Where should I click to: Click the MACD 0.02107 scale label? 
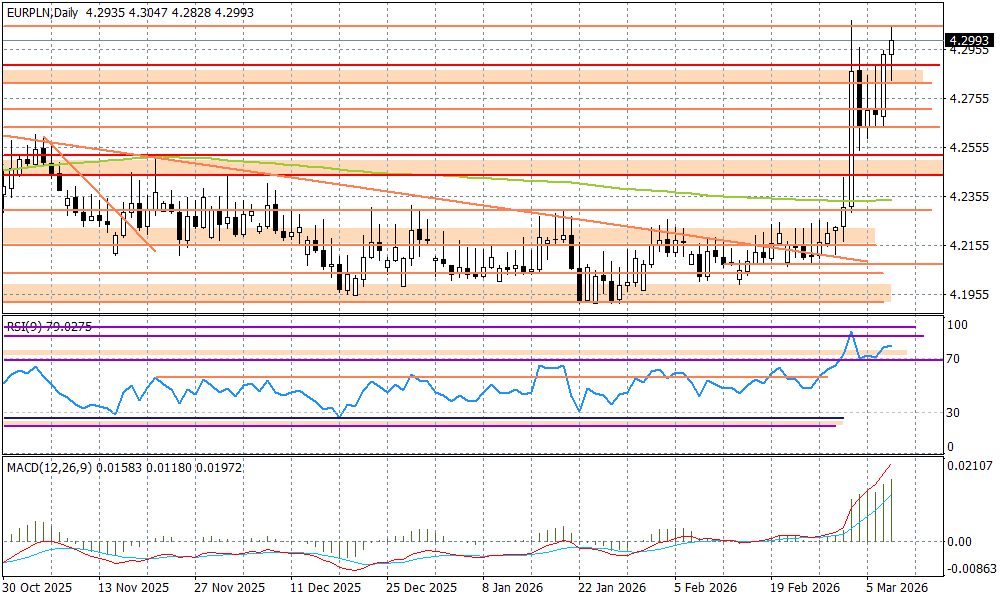click(x=970, y=465)
